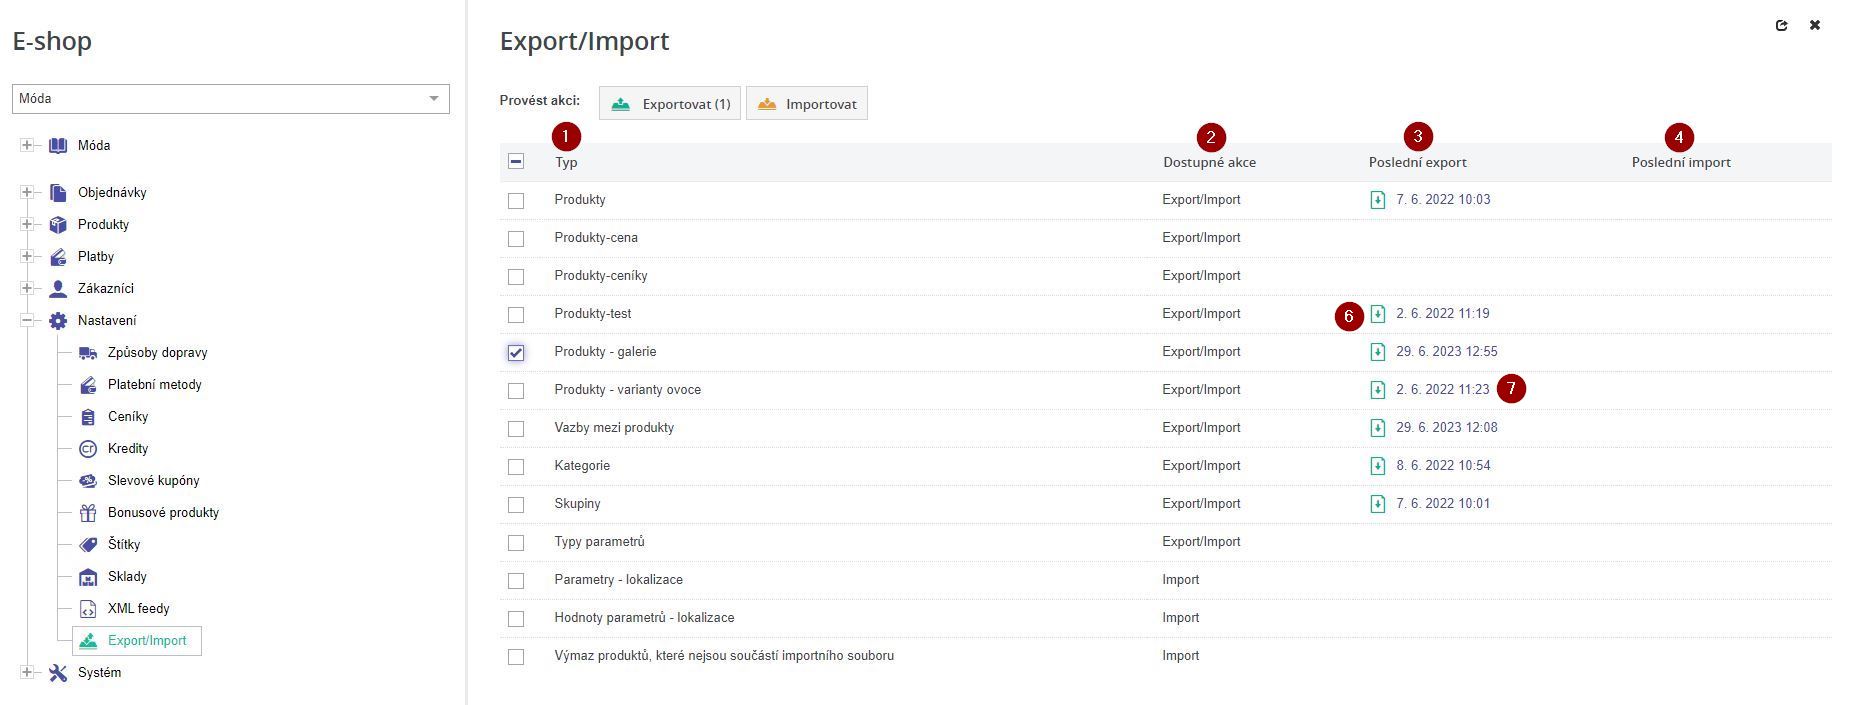
Task: Check the Produkty-ceníky checkbox
Action: pyautogui.click(x=516, y=277)
